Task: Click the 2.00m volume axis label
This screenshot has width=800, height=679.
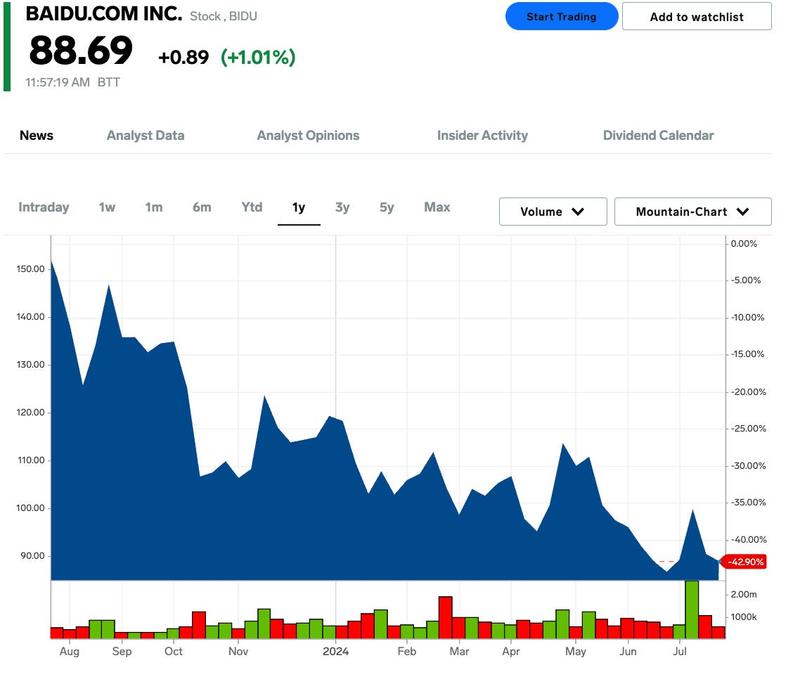Action: (x=744, y=594)
